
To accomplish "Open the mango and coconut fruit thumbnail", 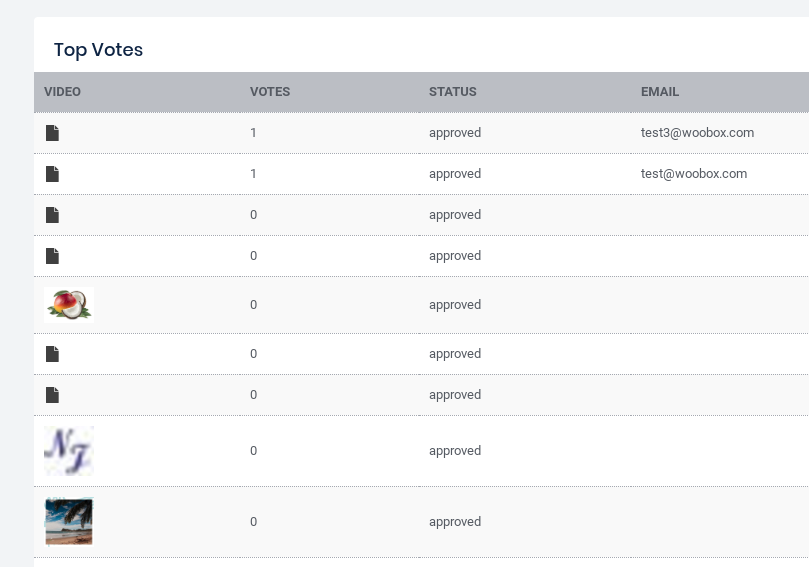I will 69,304.
